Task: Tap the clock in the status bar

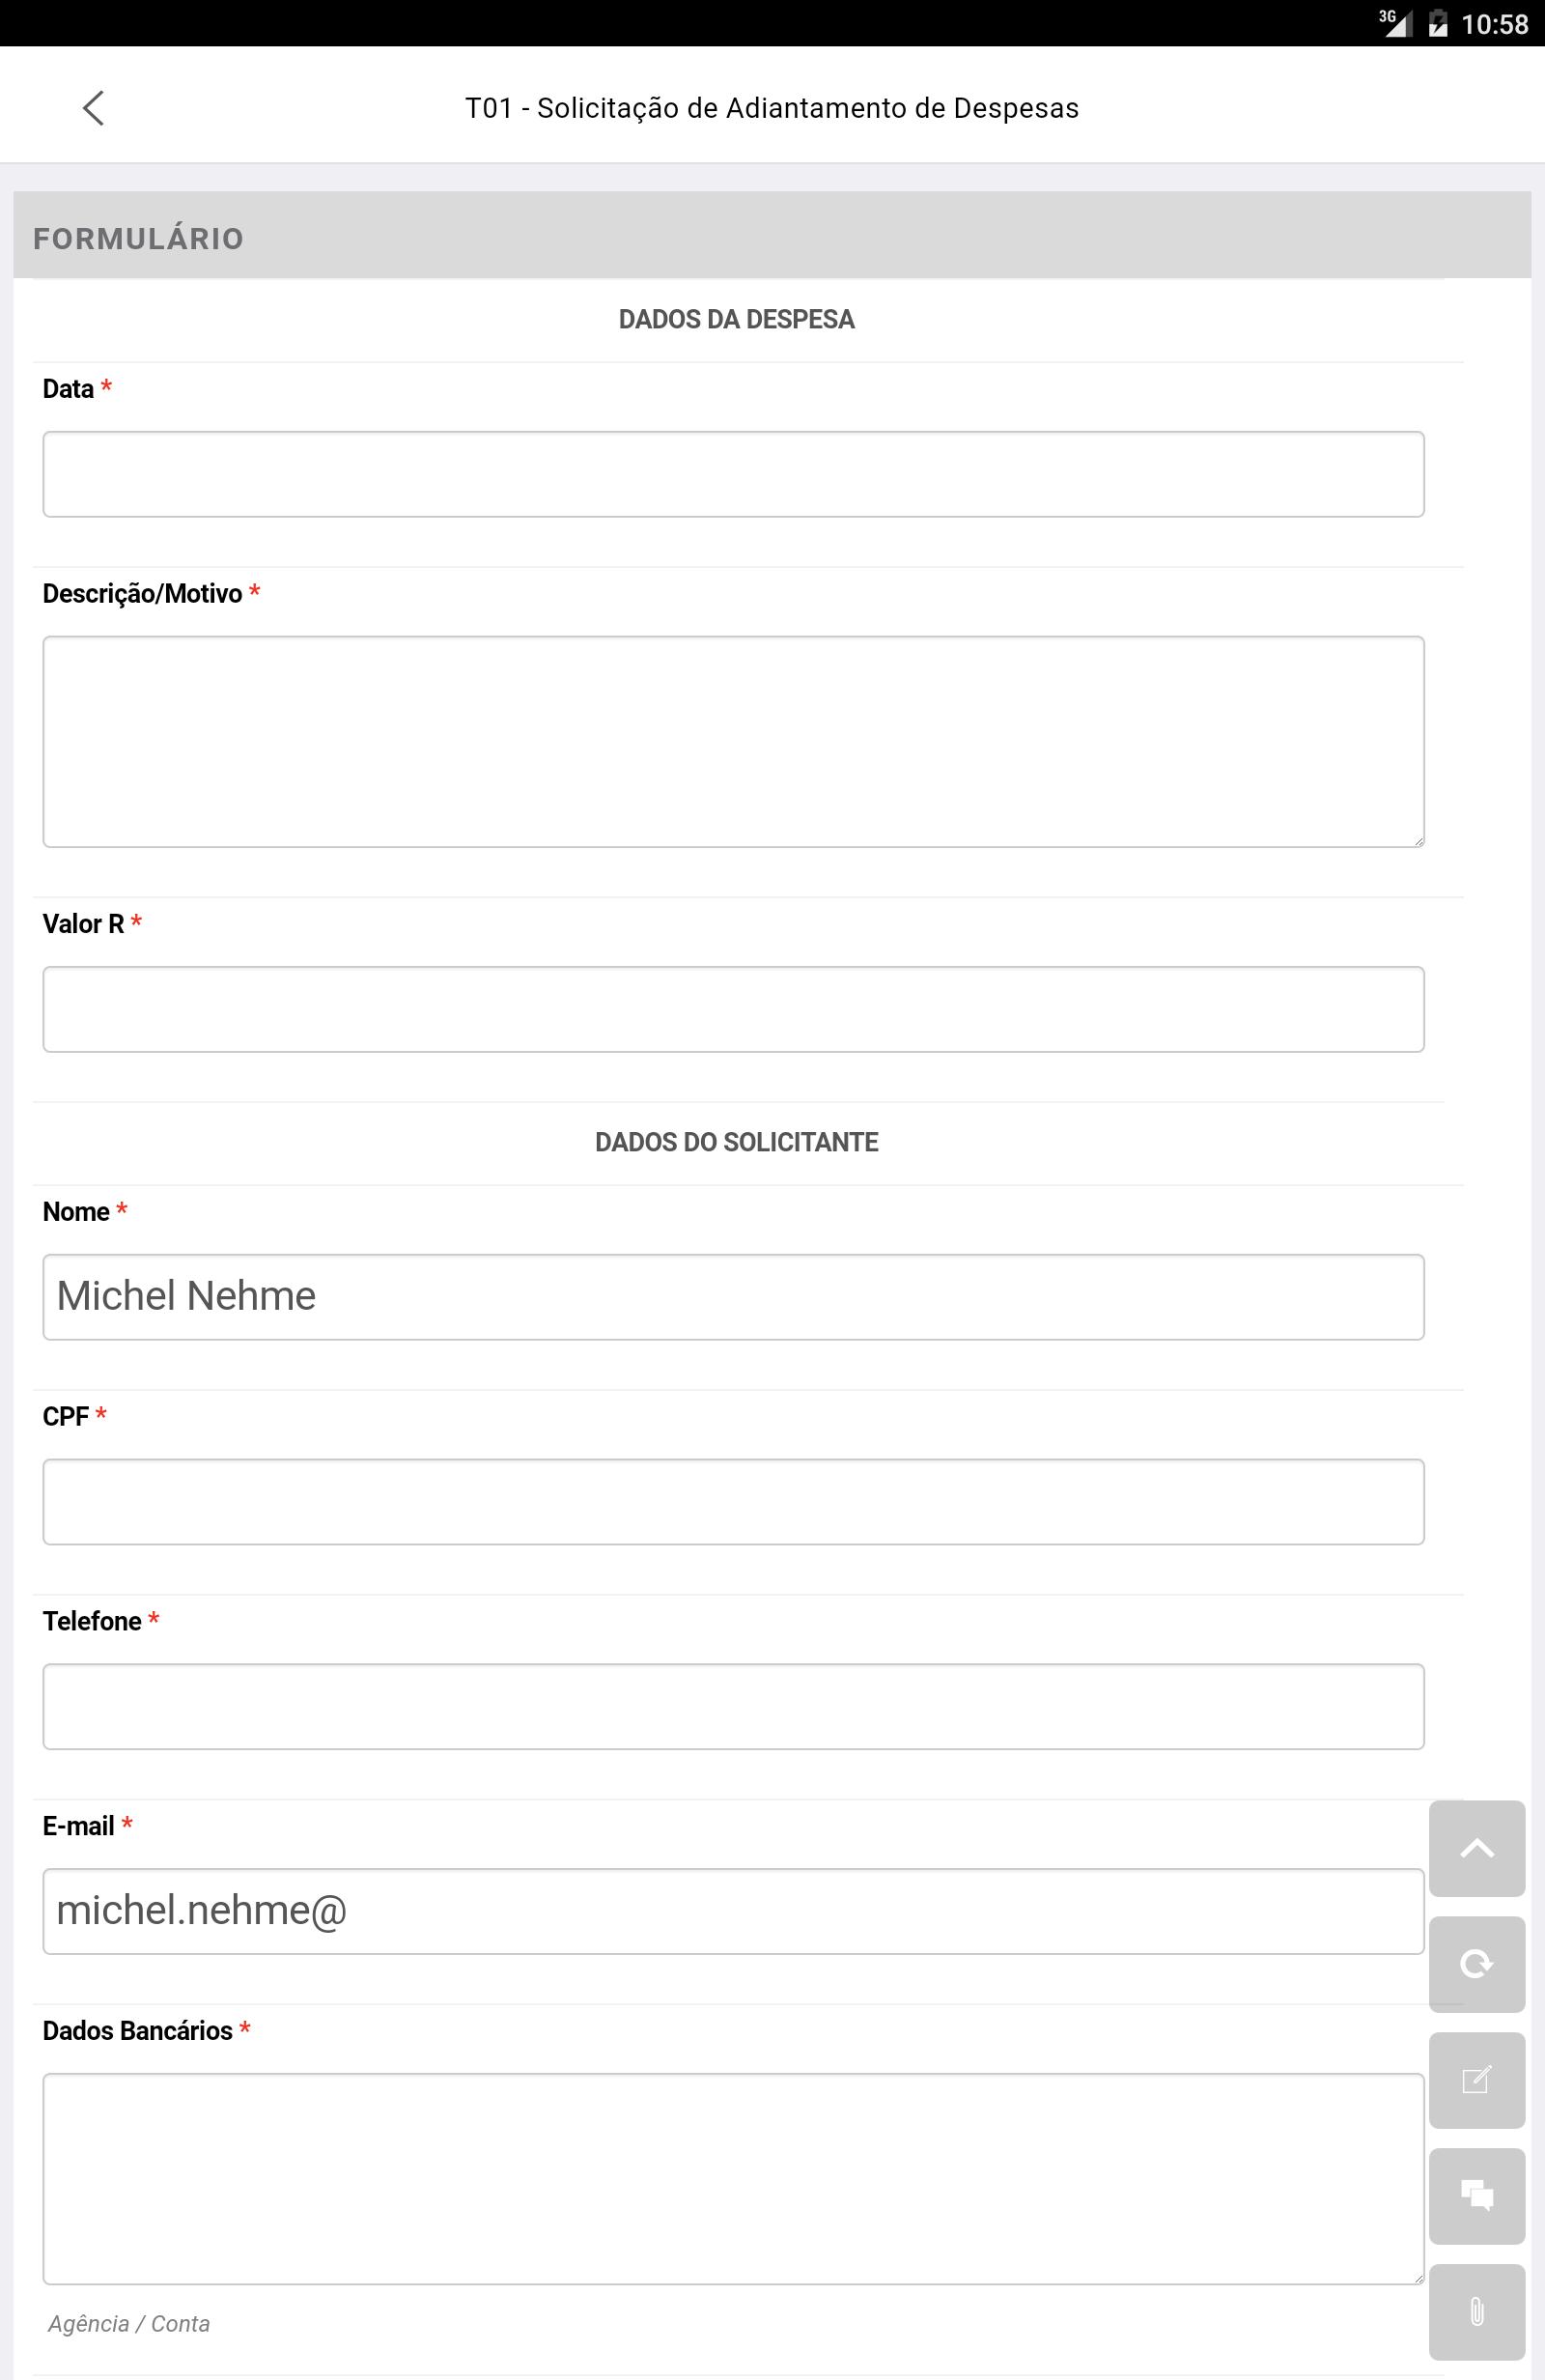Action: (x=1494, y=24)
